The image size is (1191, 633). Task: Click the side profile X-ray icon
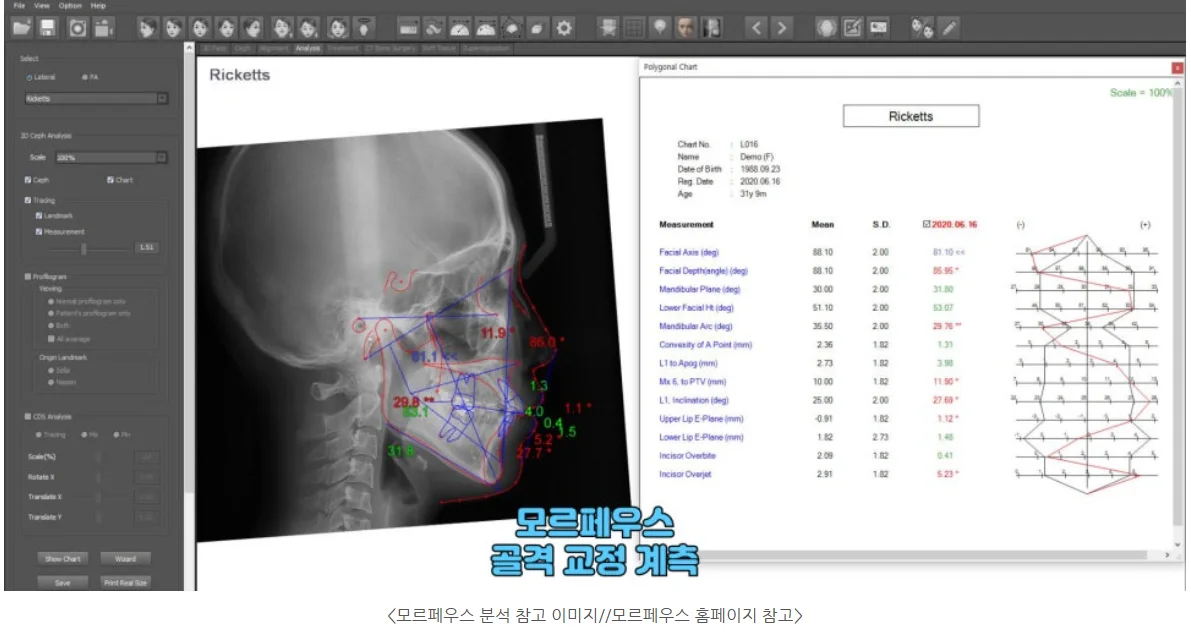pyautogui.click(x=712, y=29)
